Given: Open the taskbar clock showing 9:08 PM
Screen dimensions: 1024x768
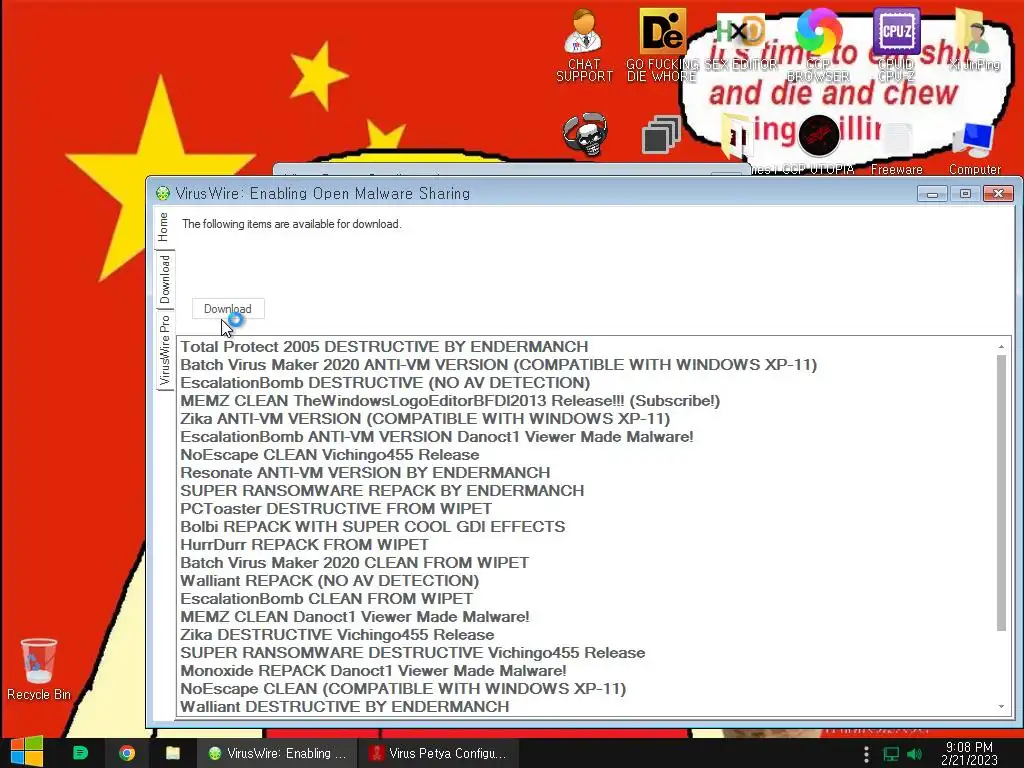Looking at the screenshot, I should (969, 753).
